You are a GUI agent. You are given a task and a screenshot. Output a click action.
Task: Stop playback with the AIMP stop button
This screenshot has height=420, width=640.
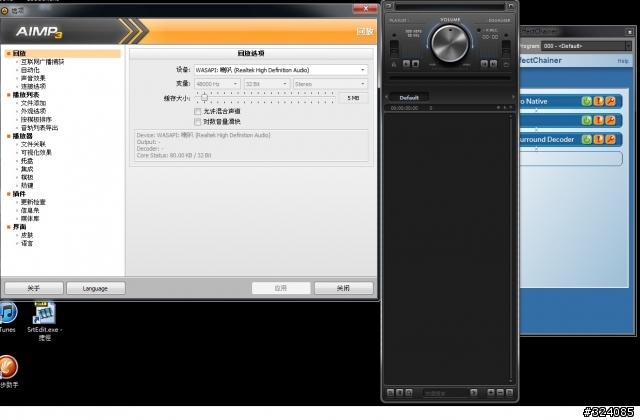(x=416, y=64)
